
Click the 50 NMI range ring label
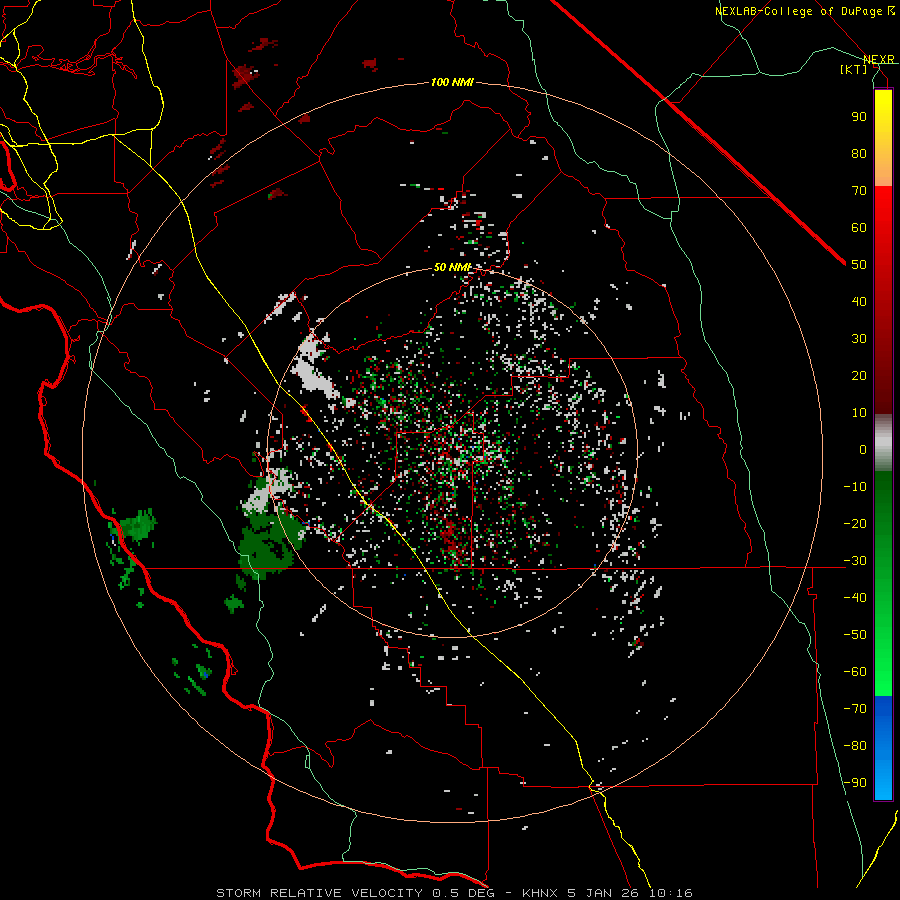tap(452, 267)
